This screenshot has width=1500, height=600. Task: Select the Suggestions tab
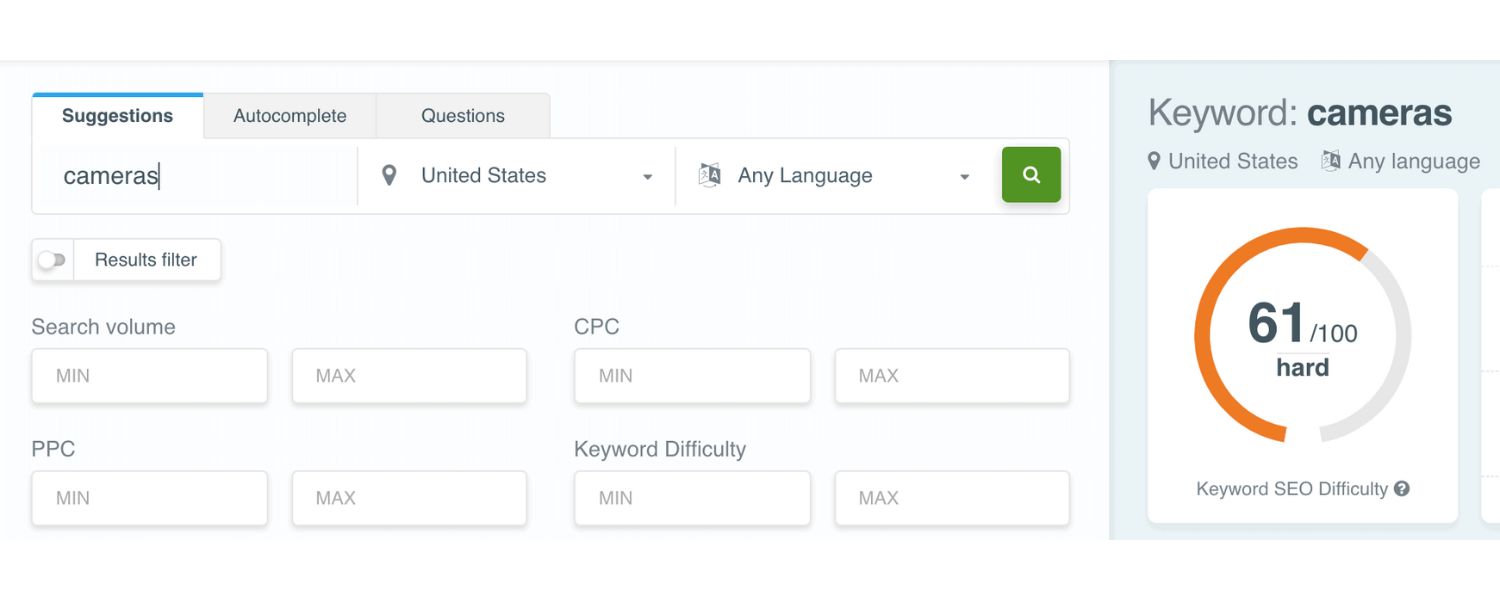[117, 115]
